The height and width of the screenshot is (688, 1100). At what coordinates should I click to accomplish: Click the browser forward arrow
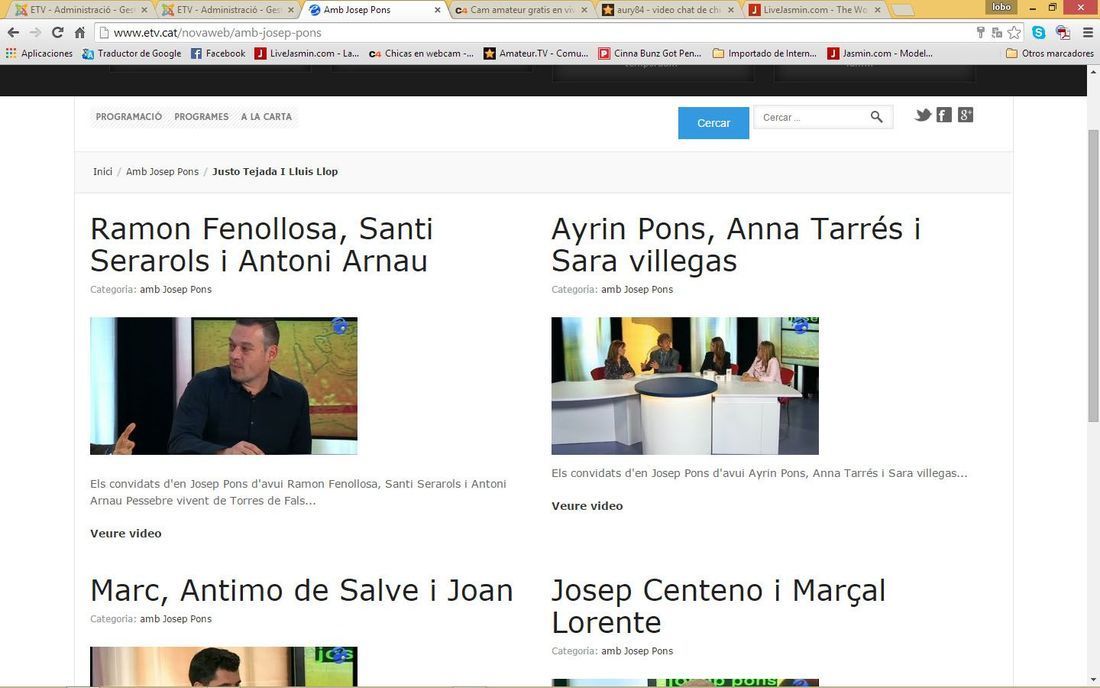(x=35, y=32)
